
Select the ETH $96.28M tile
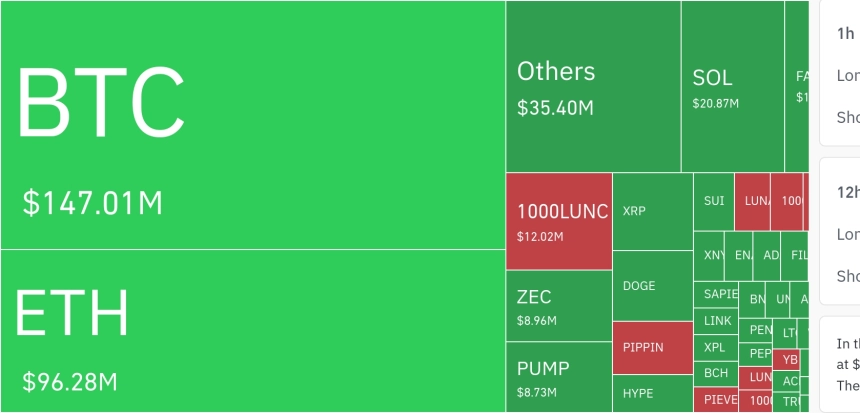click(x=252, y=330)
